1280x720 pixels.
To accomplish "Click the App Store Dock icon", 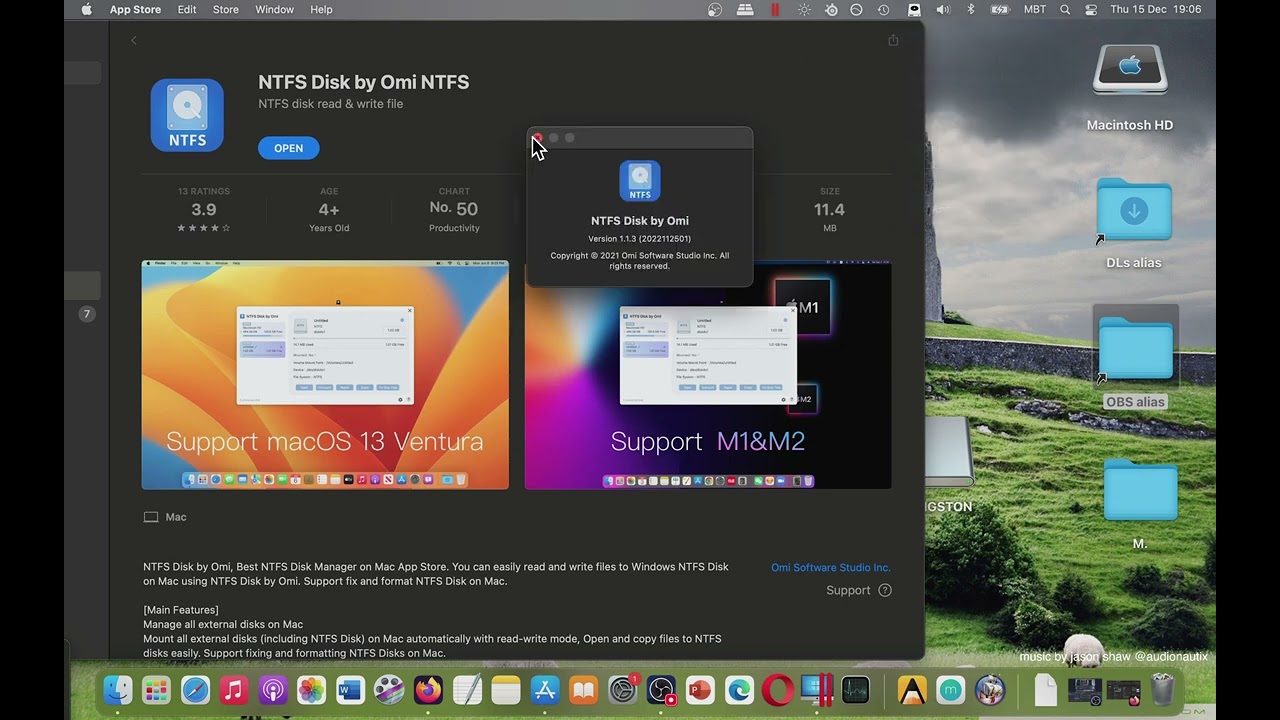I will click(x=545, y=690).
